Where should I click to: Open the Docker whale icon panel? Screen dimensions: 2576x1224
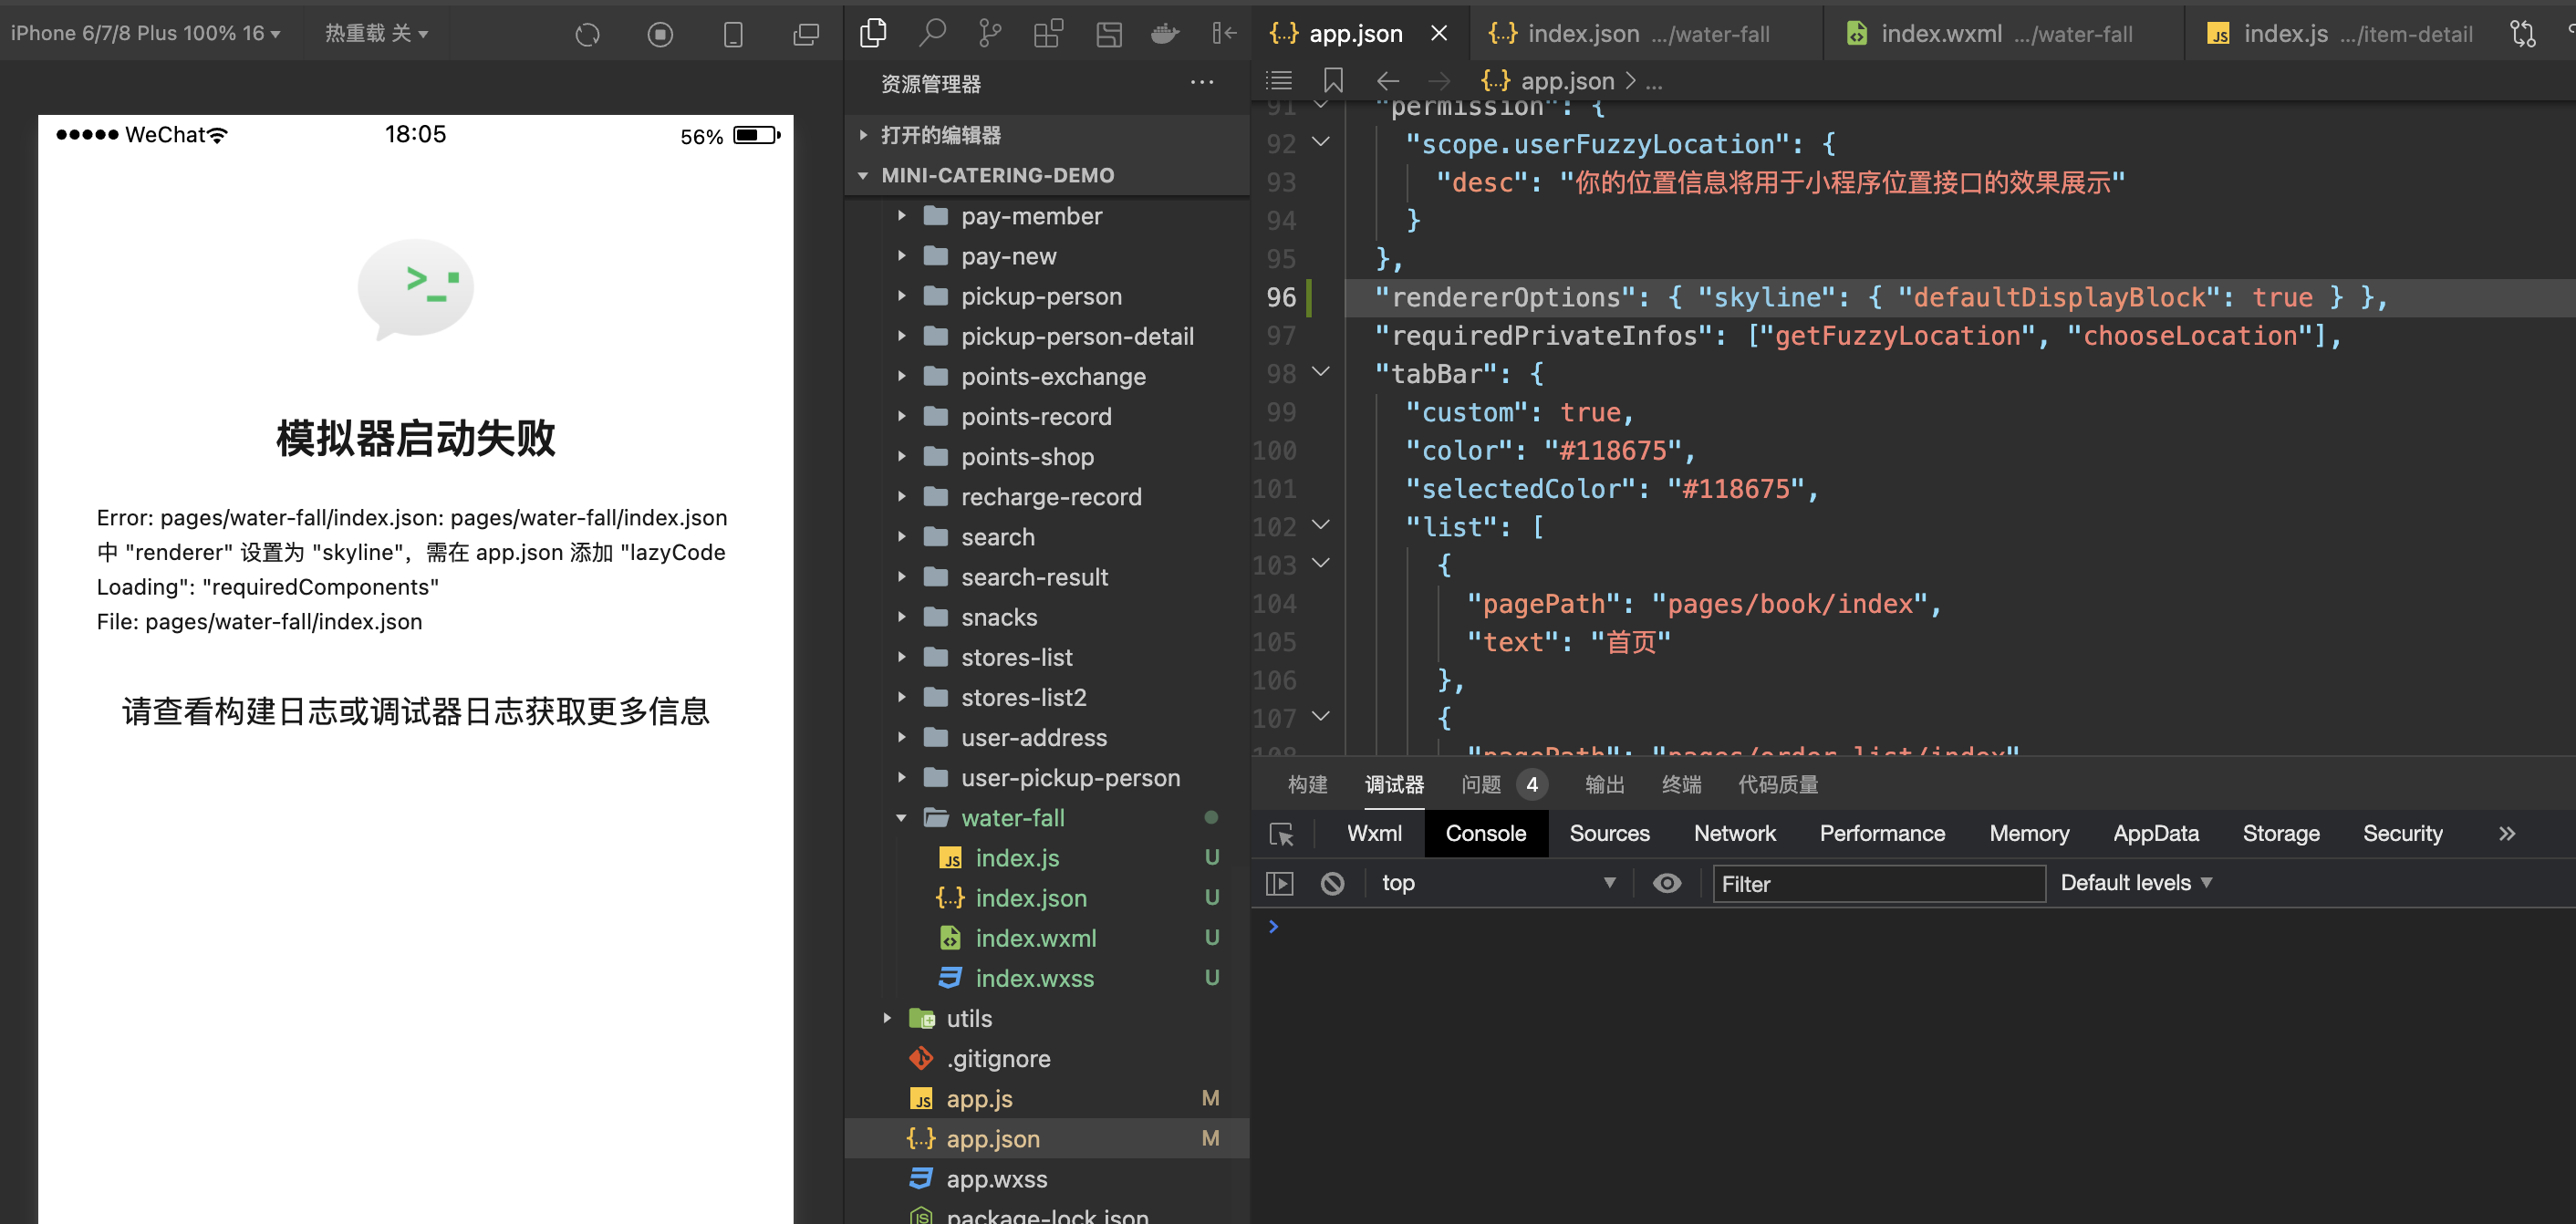pos(1165,33)
